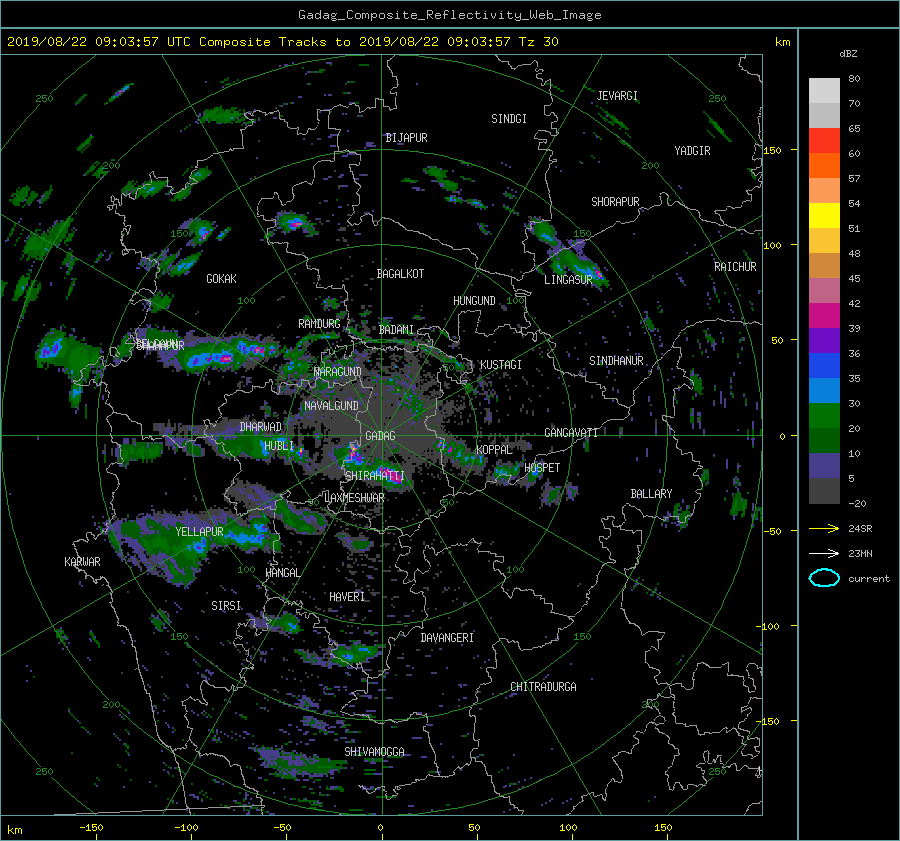Screen dimensions: 900x841
Task: Pick the green 20 dBZ color swatch
Action: (824, 416)
